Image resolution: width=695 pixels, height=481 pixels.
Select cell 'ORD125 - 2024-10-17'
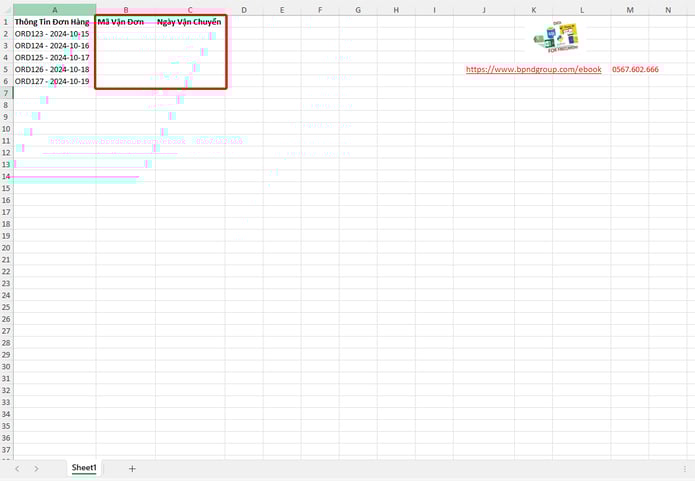55,58
